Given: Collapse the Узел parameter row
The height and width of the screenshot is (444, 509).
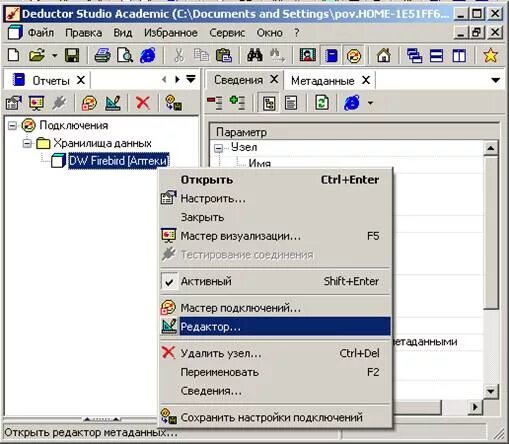Looking at the screenshot, I should (218, 148).
